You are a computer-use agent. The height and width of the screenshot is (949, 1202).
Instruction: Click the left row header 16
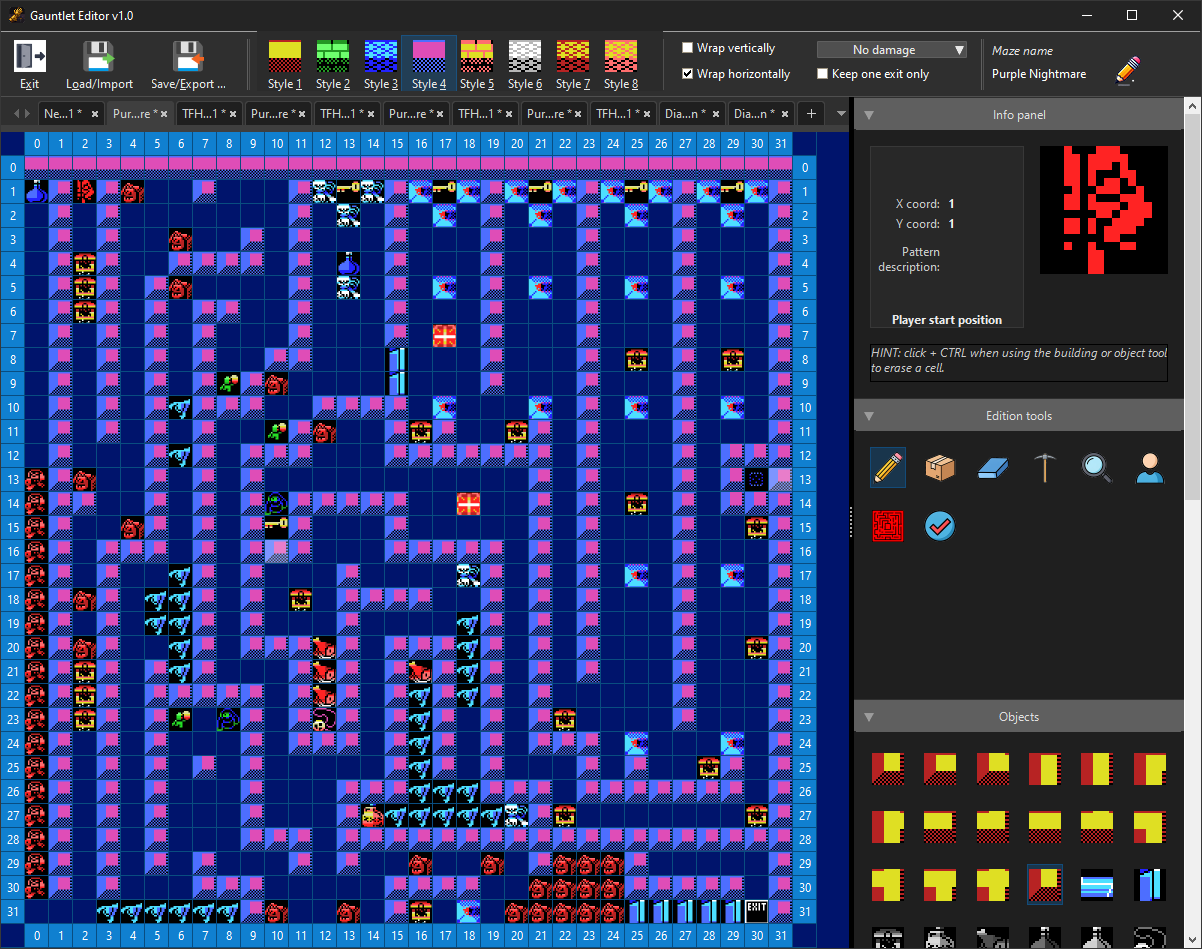pyautogui.click(x=13, y=551)
